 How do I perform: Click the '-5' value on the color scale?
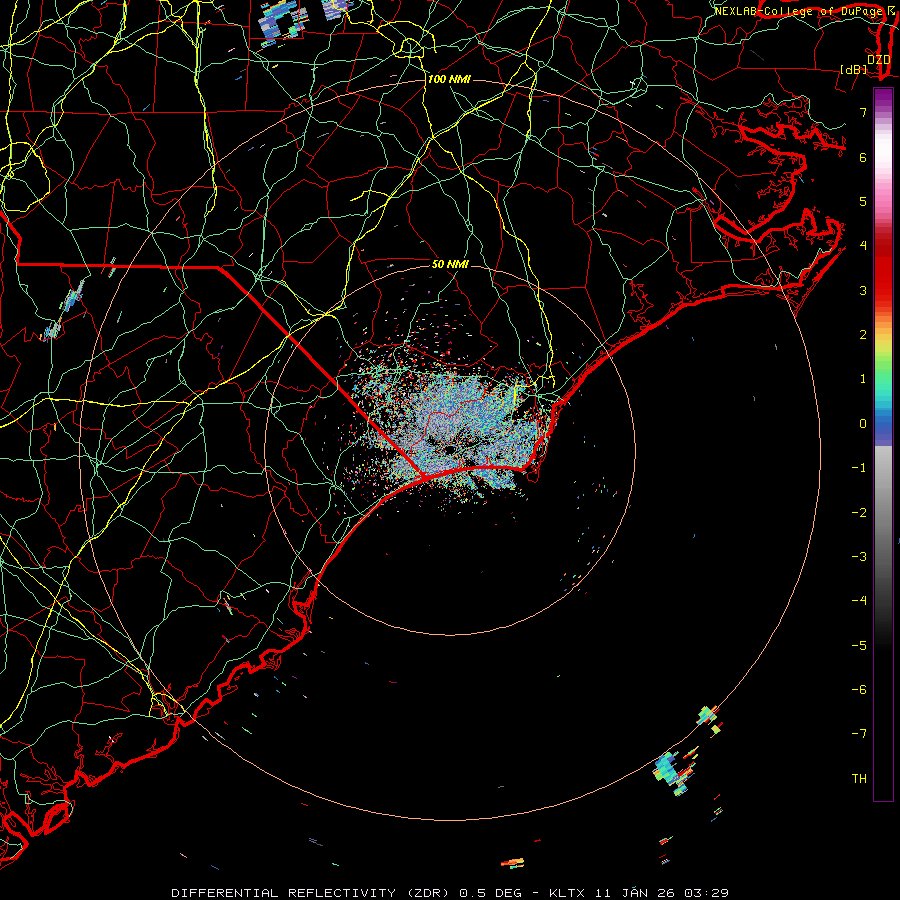pos(859,645)
